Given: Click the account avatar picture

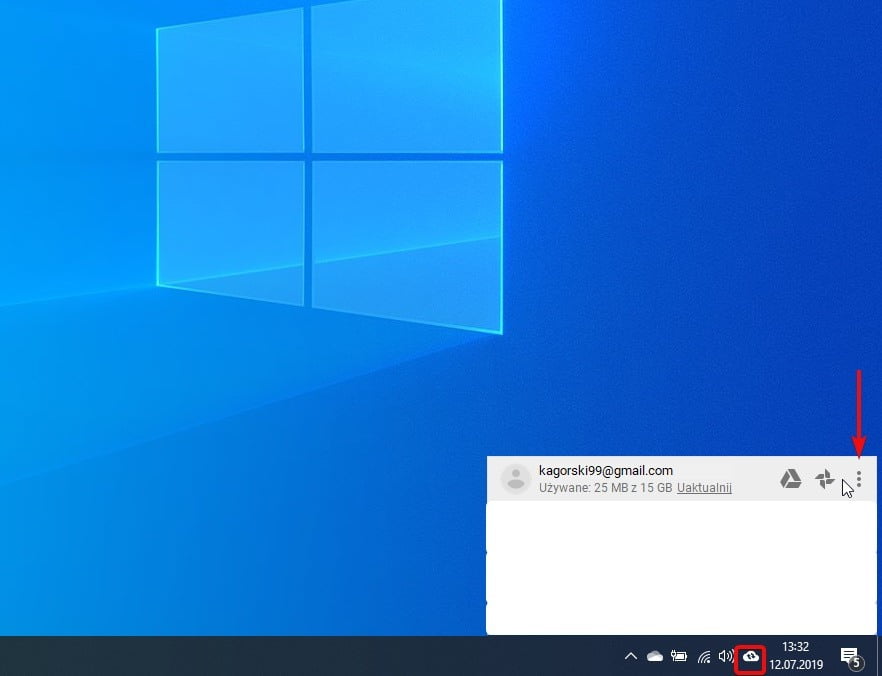Looking at the screenshot, I should tap(515, 479).
